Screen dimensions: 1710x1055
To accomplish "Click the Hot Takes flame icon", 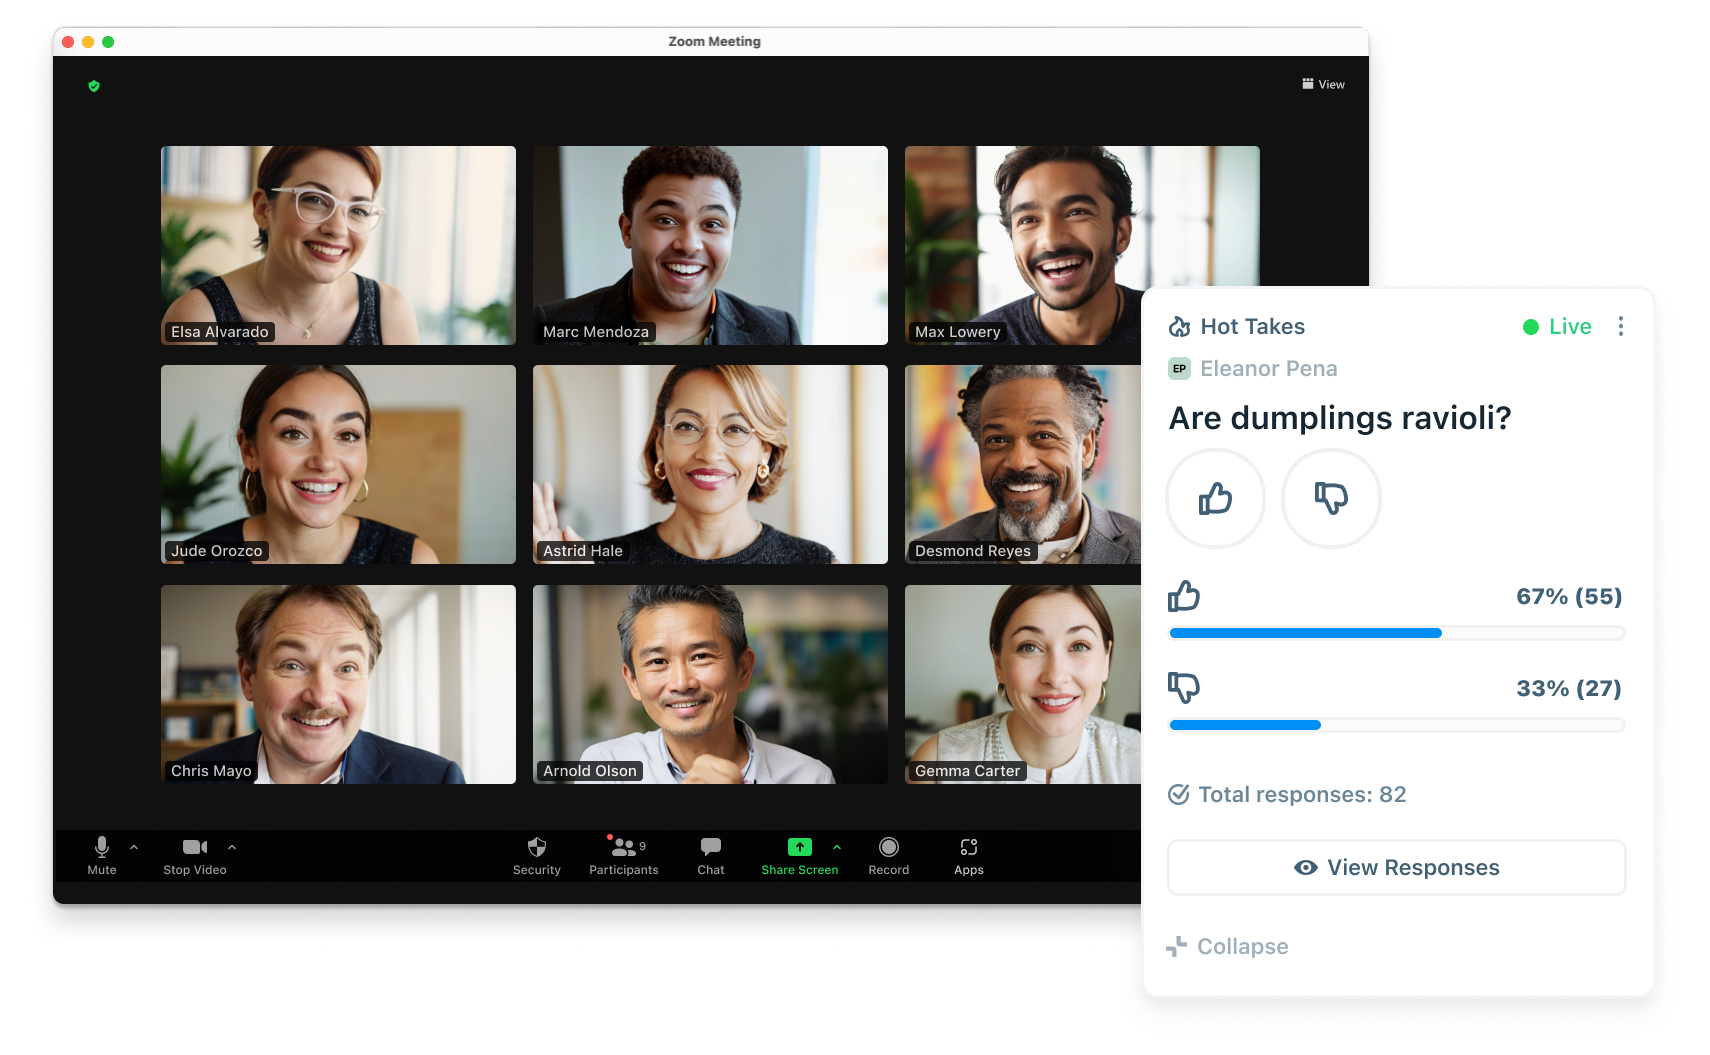I will pyautogui.click(x=1180, y=327).
